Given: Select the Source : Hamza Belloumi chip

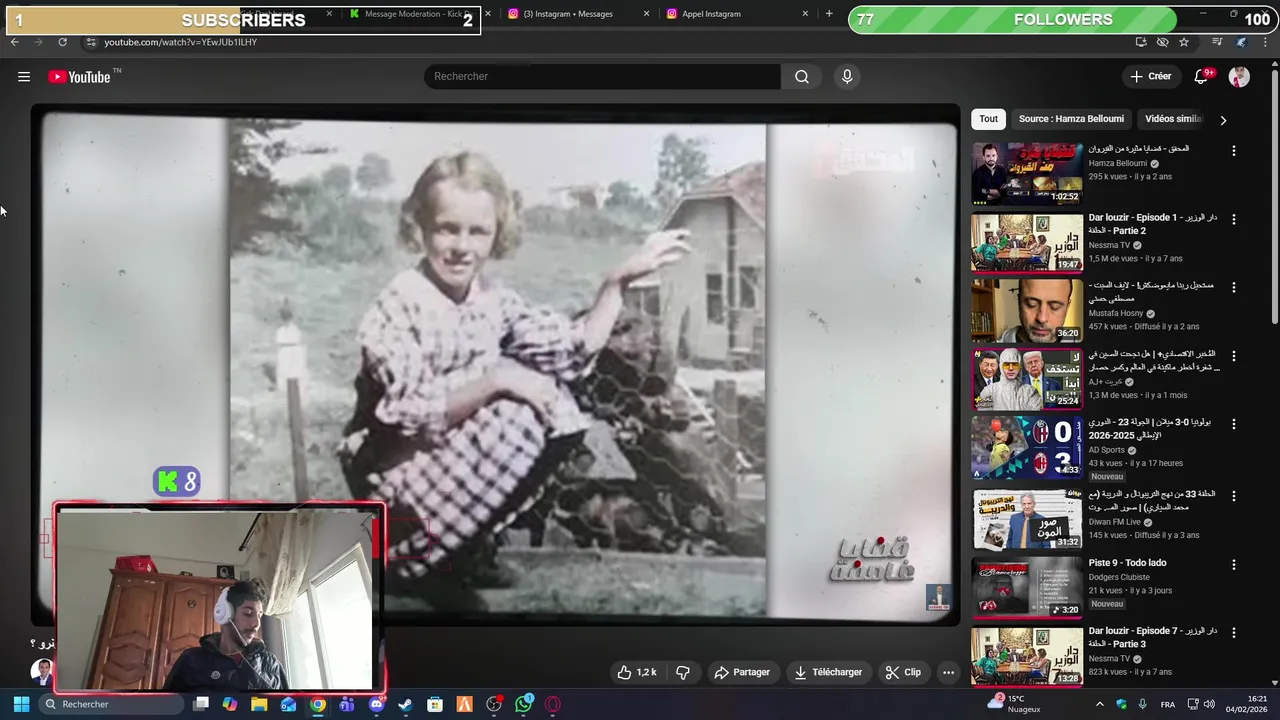Looking at the screenshot, I should coord(1071,119).
